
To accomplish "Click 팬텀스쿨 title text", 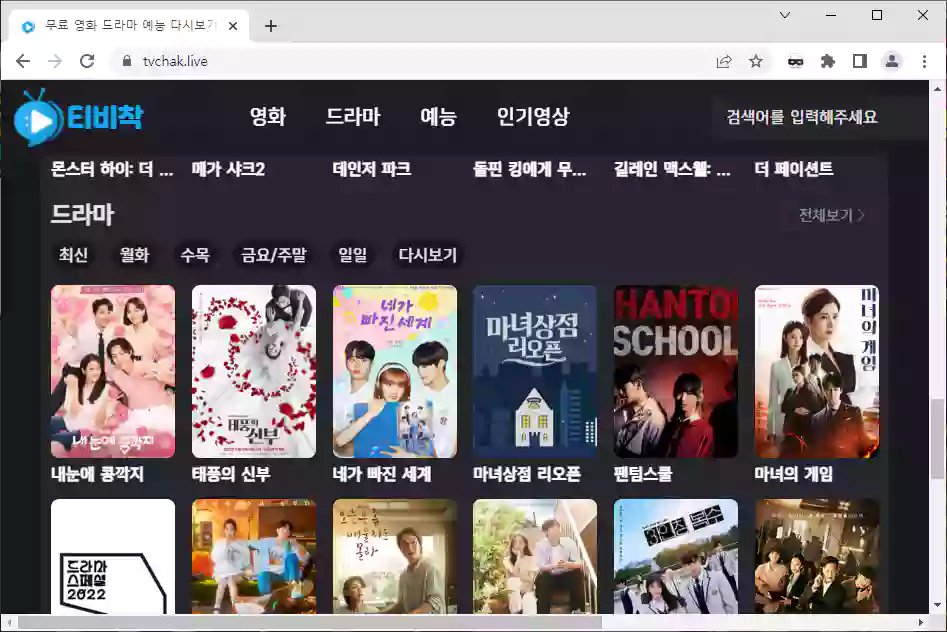I will coord(643,474).
